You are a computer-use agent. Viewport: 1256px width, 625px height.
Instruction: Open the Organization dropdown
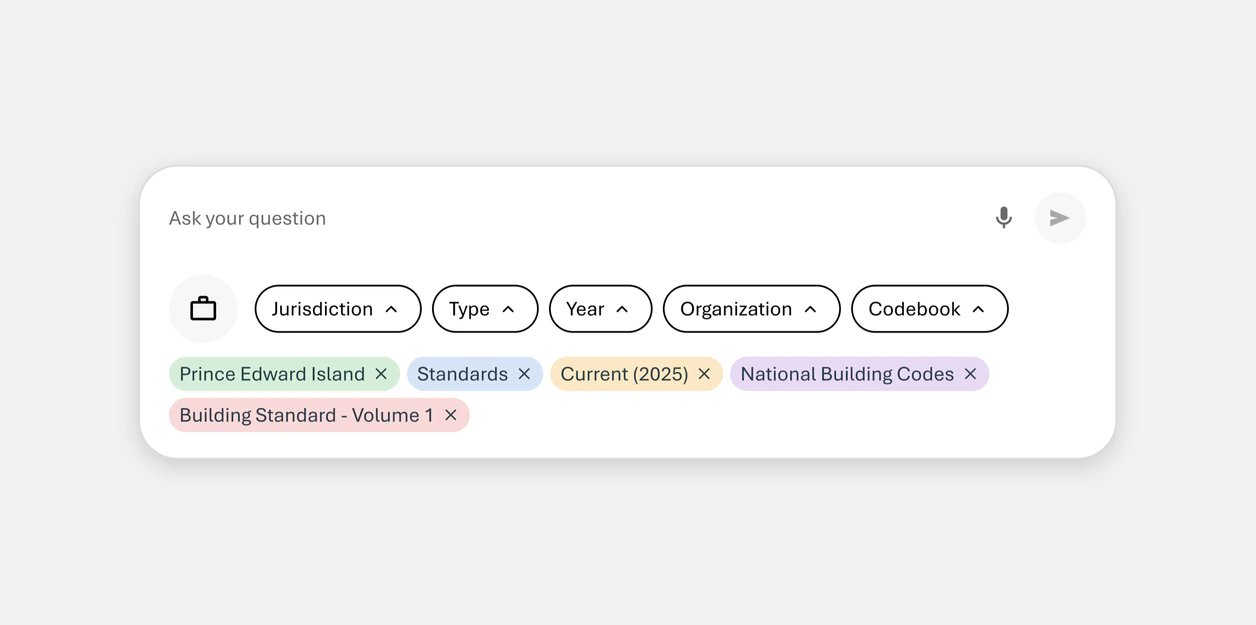[751, 309]
